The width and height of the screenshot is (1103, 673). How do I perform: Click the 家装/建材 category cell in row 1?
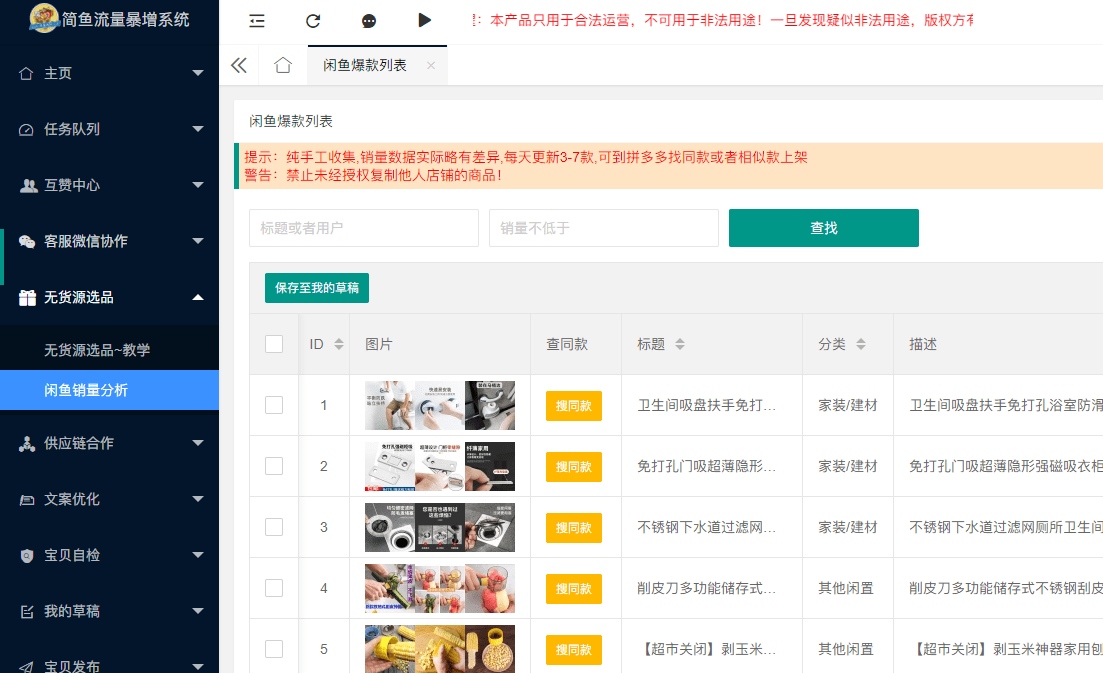pos(848,405)
